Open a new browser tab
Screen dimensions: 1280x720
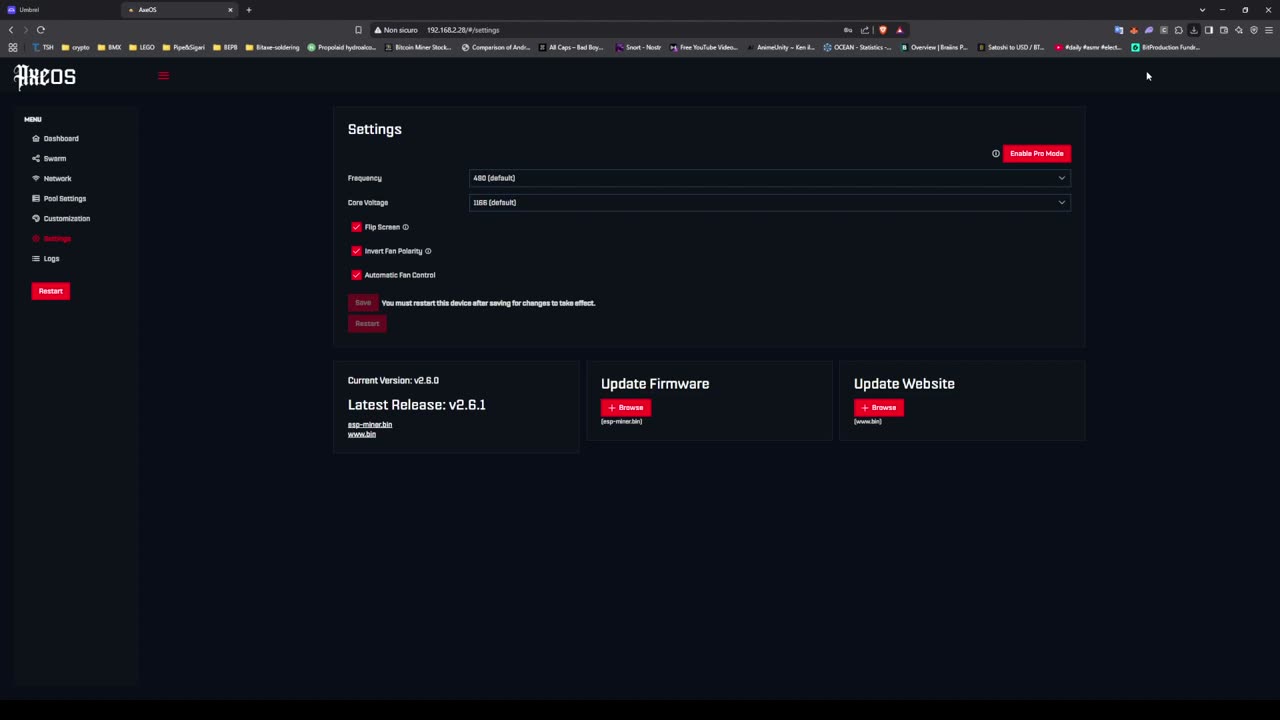coord(249,10)
